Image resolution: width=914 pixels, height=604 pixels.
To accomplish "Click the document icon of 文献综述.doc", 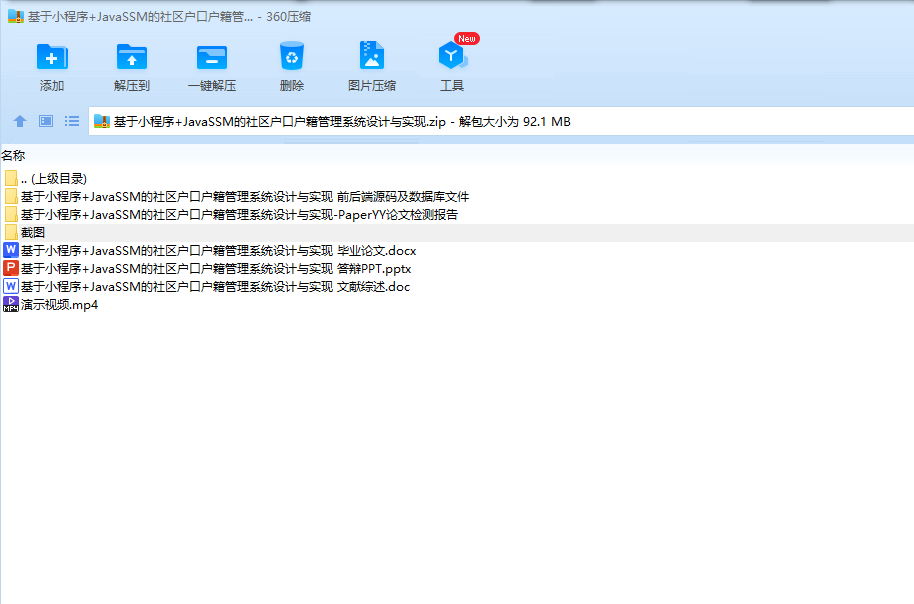I will coord(10,286).
